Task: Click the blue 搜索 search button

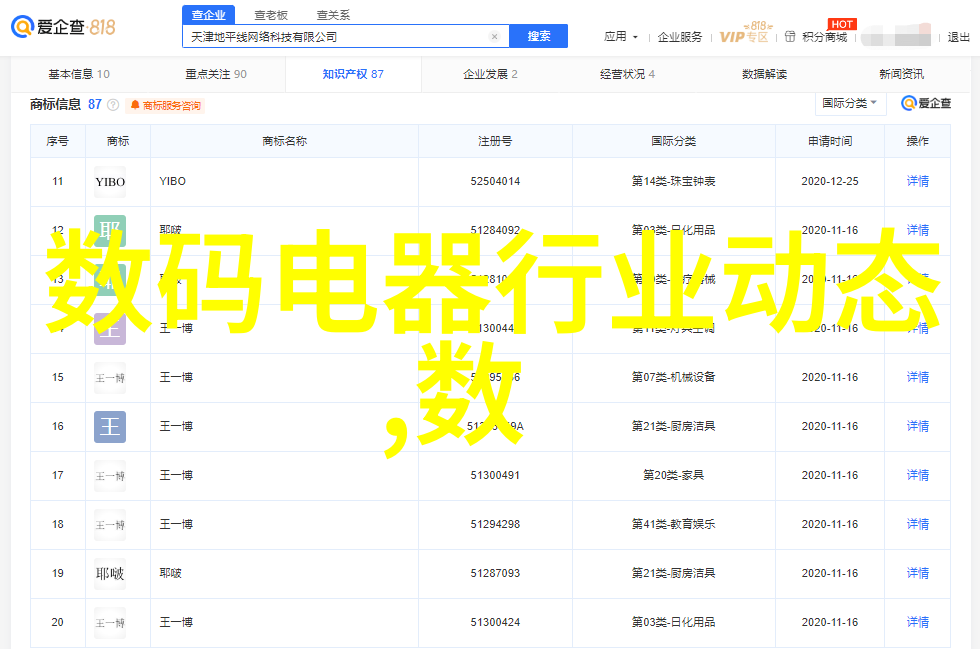Action: (538, 36)
